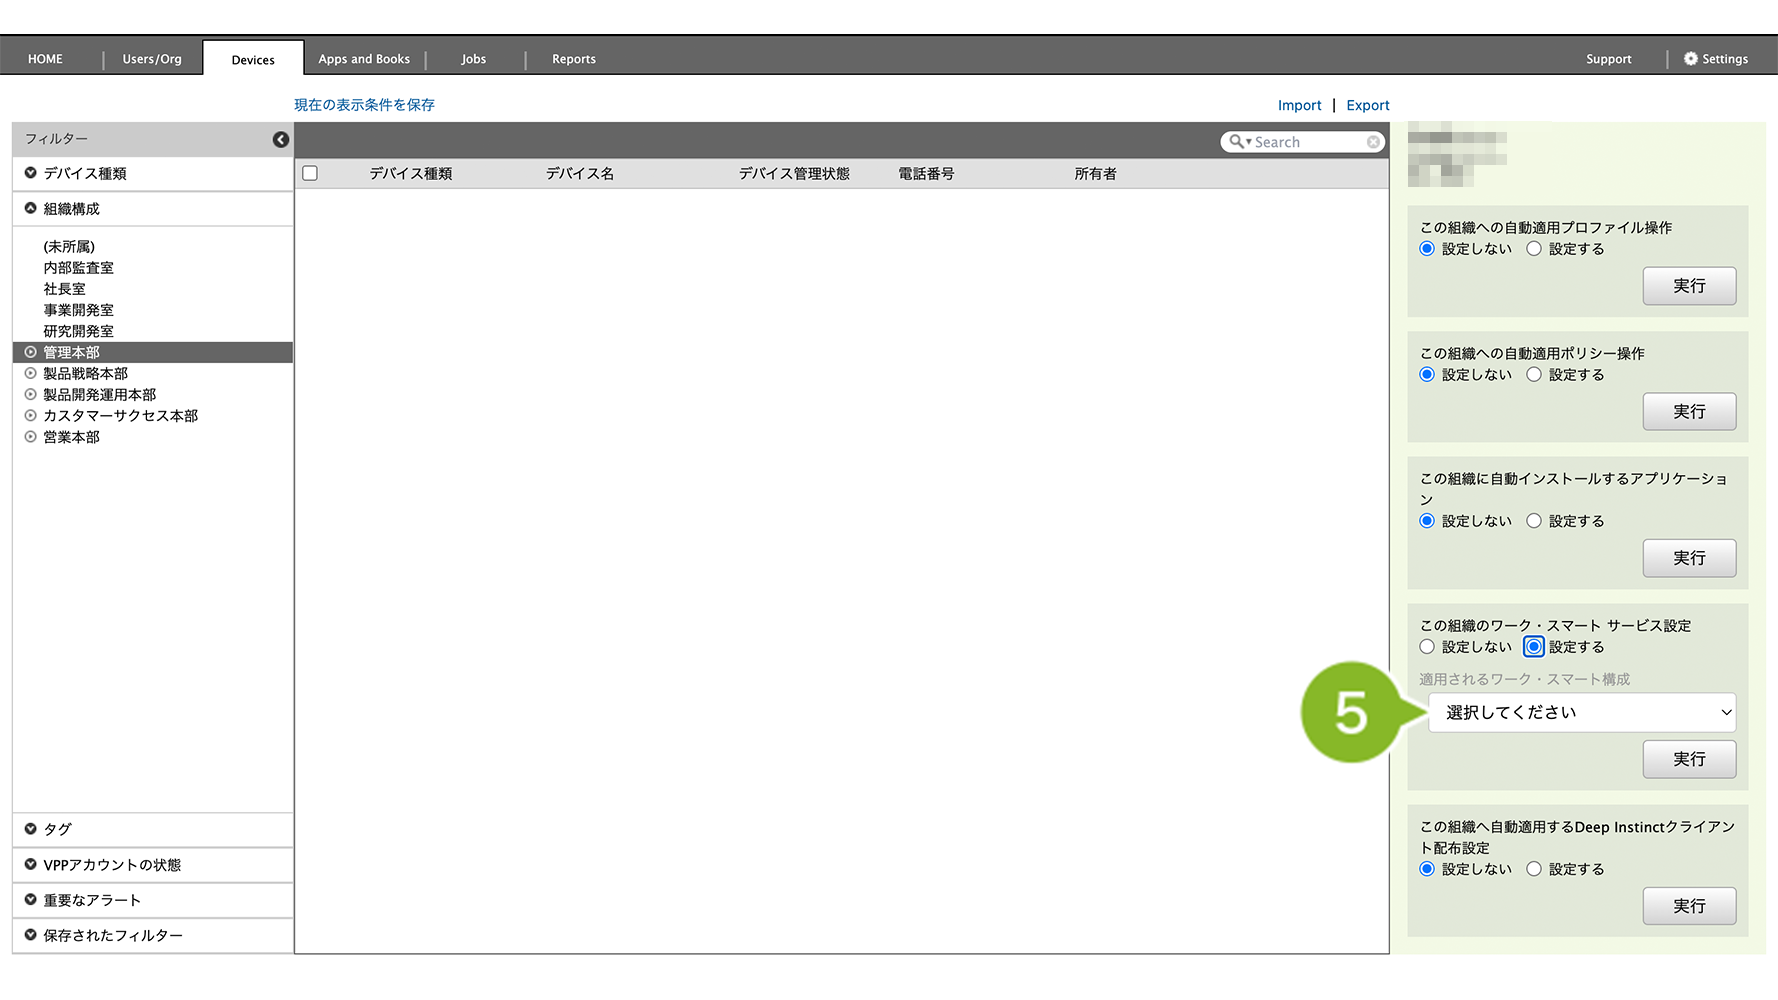Select 設定する for auto-apply profile
This screenshot has width=1778, height=1000.
pos(1534,249)
